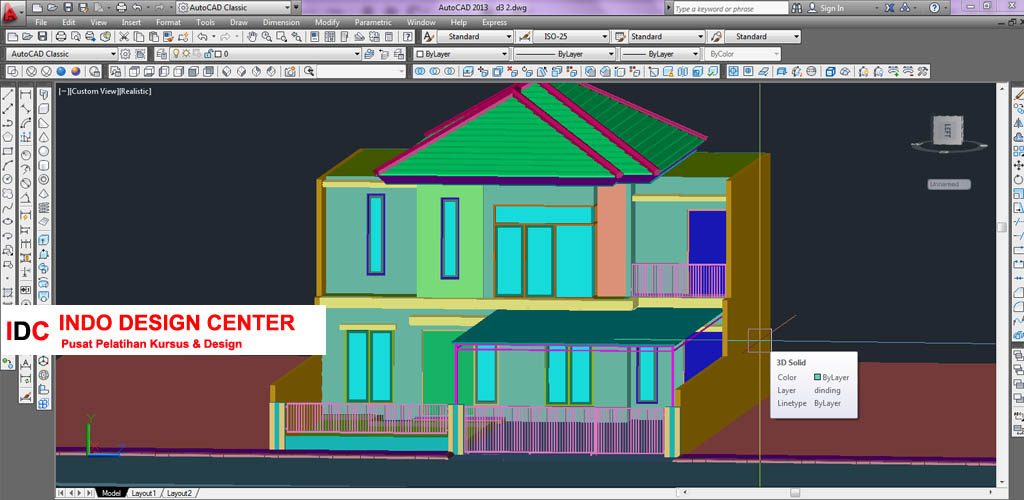Open the Draw menu
Viewport: 1024px width, 500px height.
tap(238, 22)
